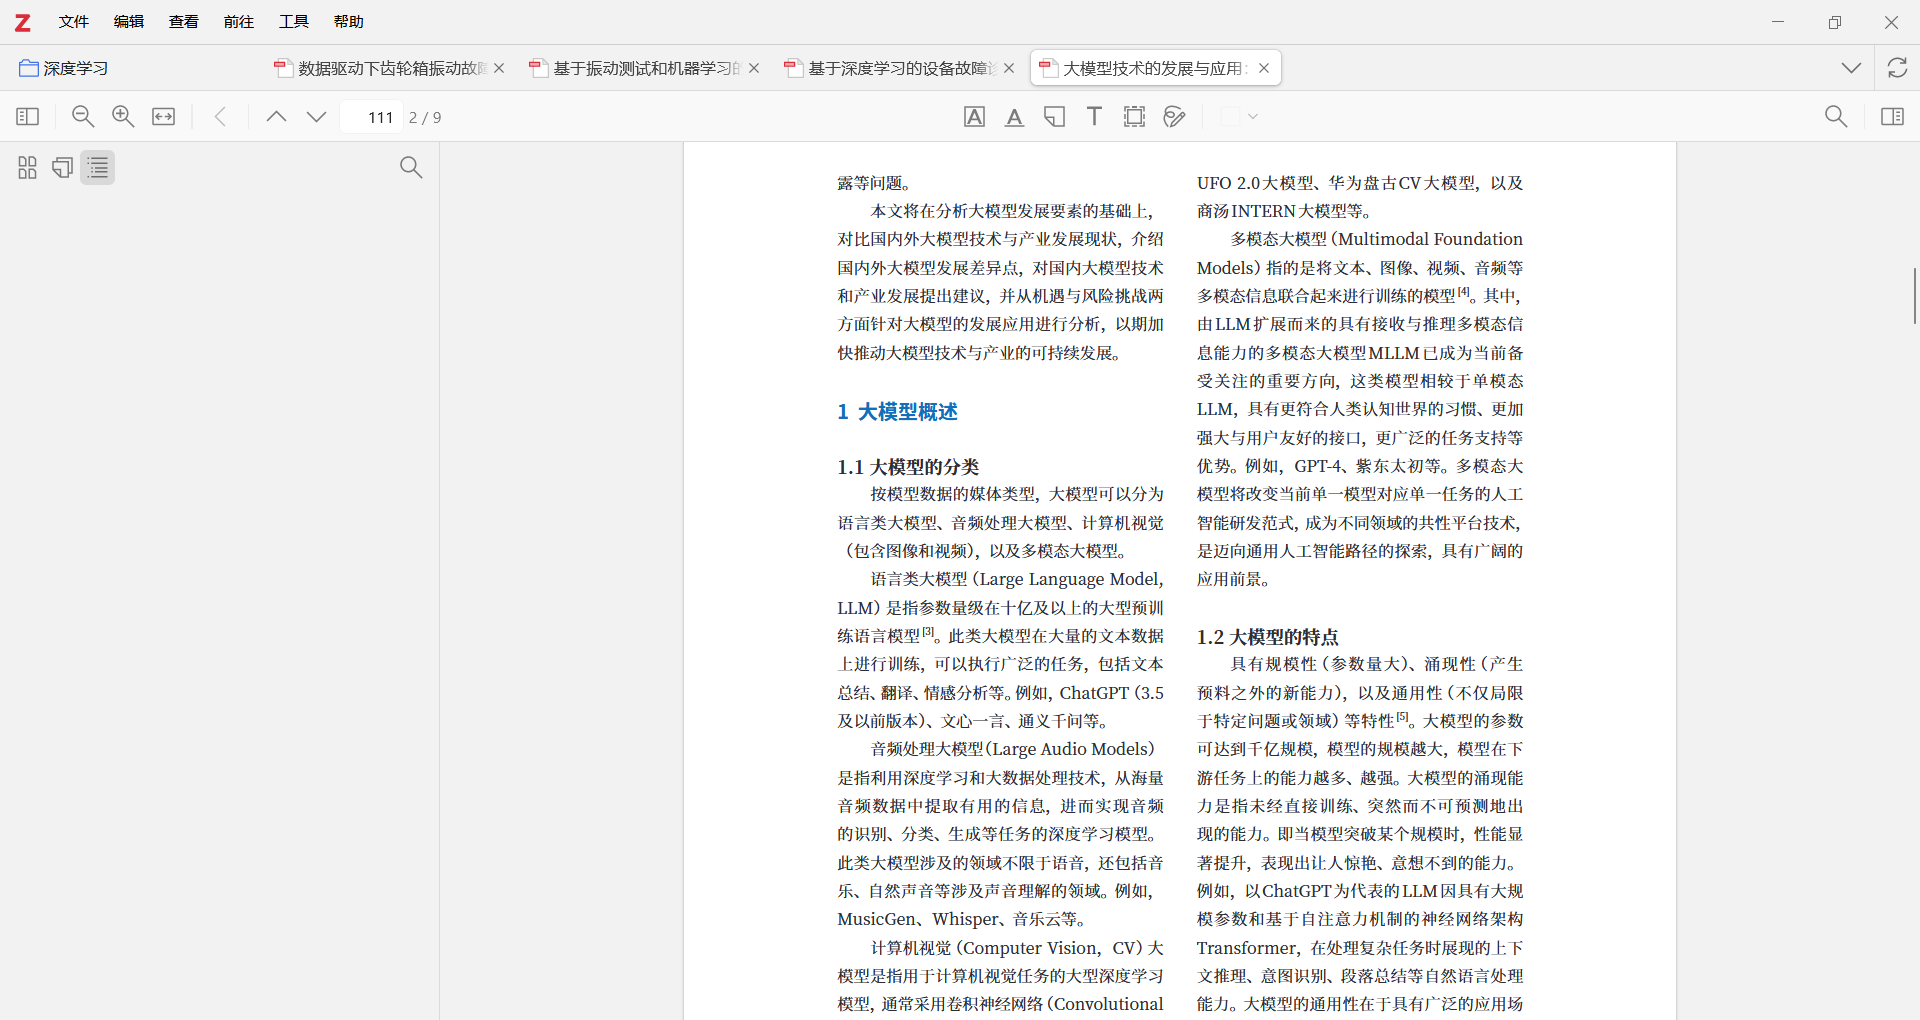Open the 查看 menu

[184, 22]
